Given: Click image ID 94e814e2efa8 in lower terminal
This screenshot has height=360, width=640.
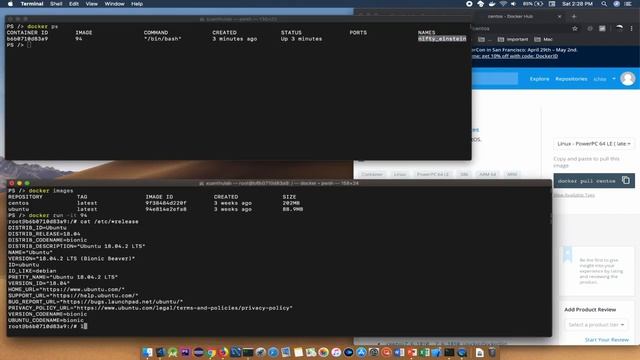Looking at the screenshot, I should tap(166, 209).
